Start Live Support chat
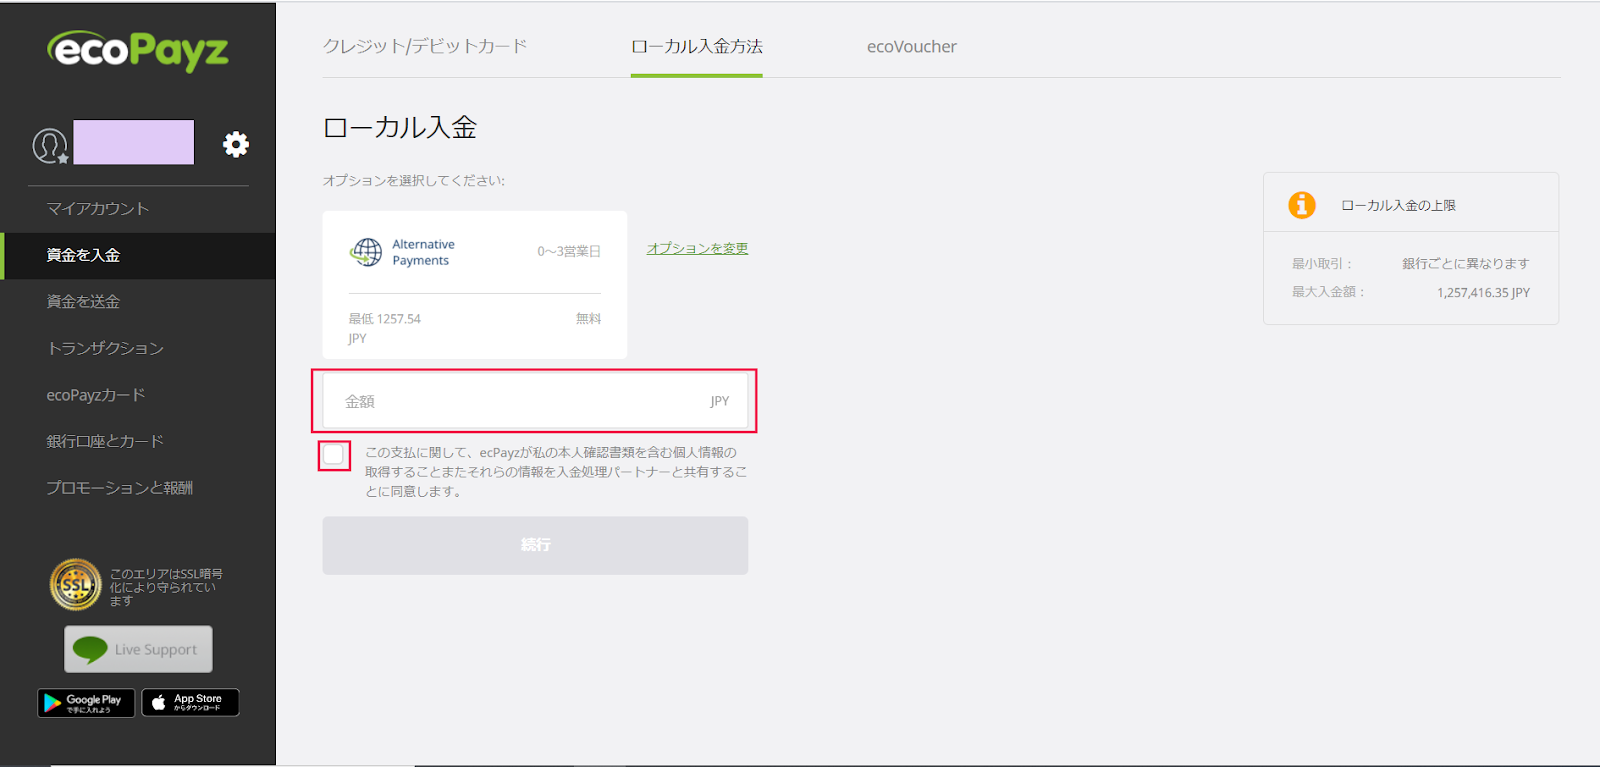 pyautogui.click(x=139, y=650)
